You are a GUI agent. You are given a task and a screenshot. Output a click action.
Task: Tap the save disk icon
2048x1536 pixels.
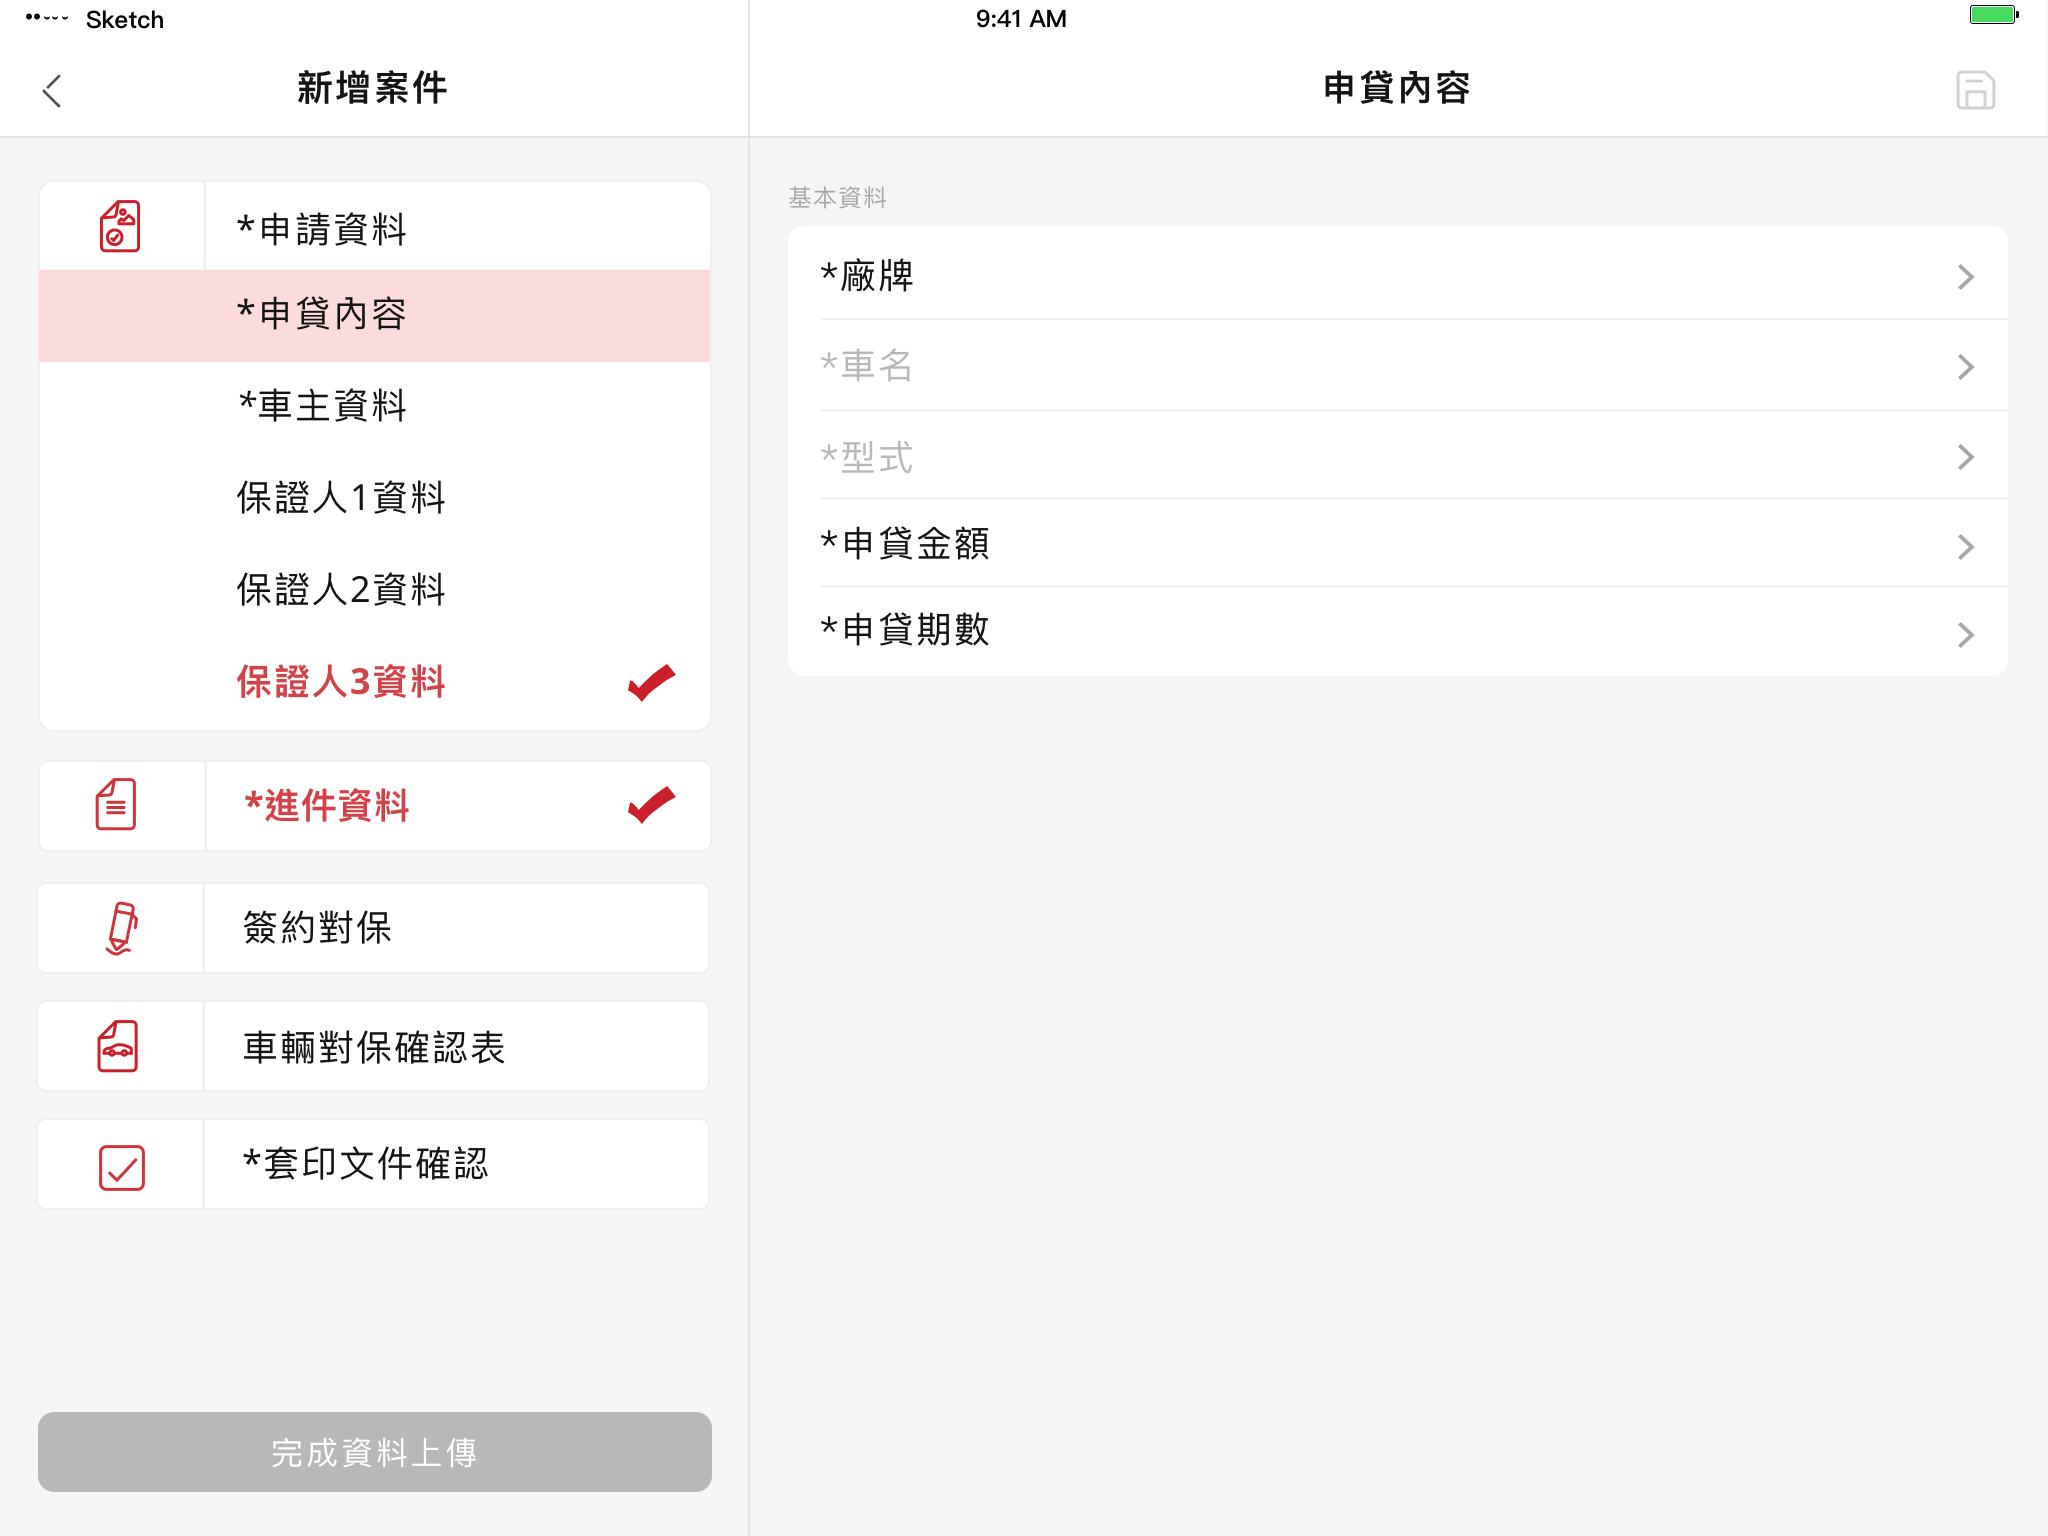[1975, 90]
